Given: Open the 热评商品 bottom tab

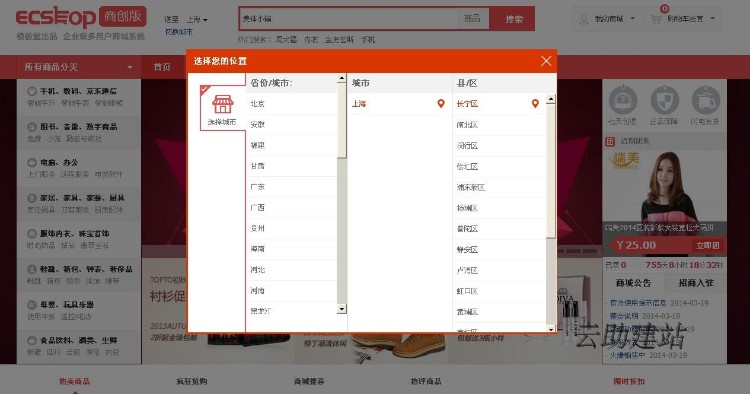Looking at the screenshot, I should [426, 381].
